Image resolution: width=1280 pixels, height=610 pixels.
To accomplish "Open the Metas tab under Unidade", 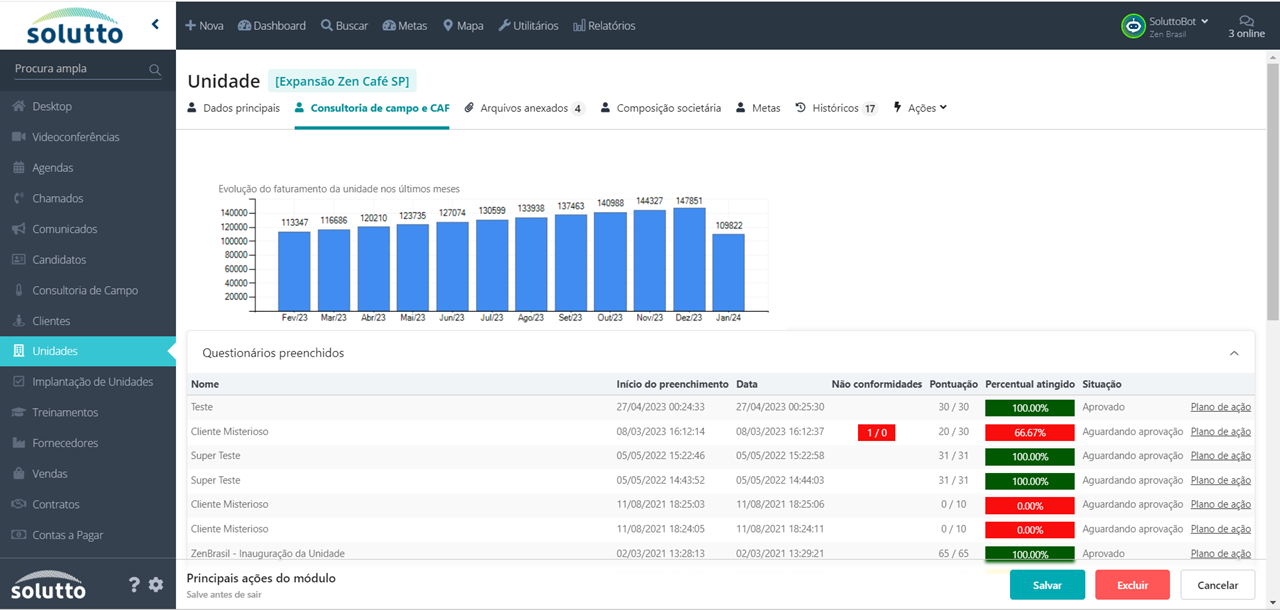I will 758,108.
